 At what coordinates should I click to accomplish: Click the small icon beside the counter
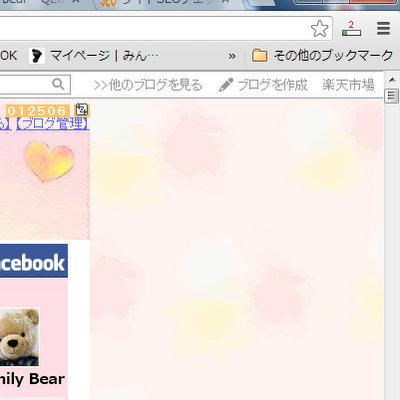coord(82,110)
